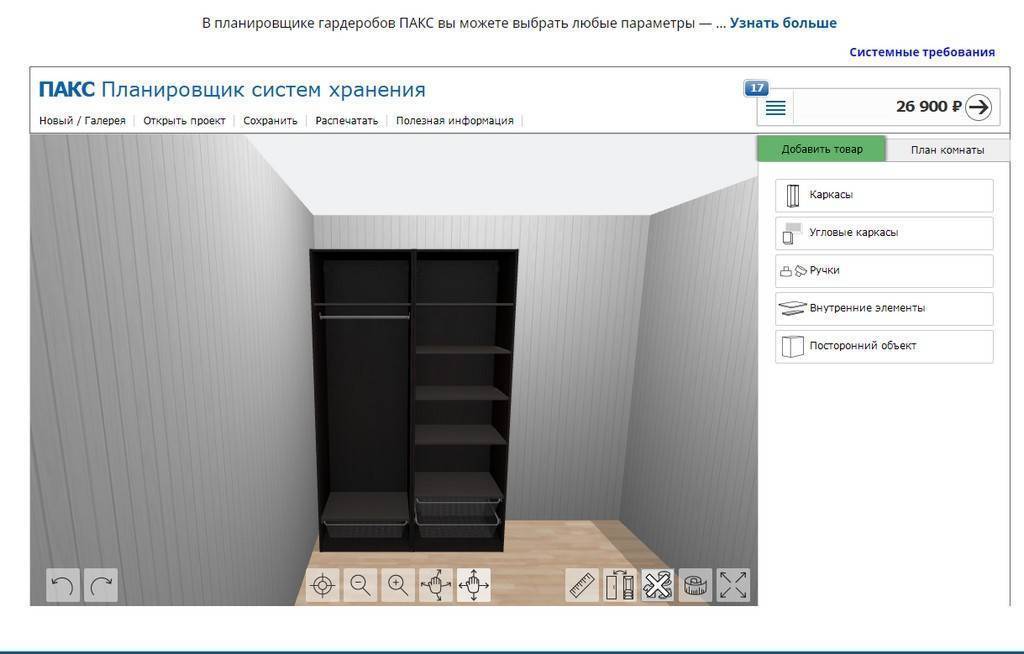
Task: Toggle wardrobe doors visibility
Action: pyautogui.click(x=620, y=585)
